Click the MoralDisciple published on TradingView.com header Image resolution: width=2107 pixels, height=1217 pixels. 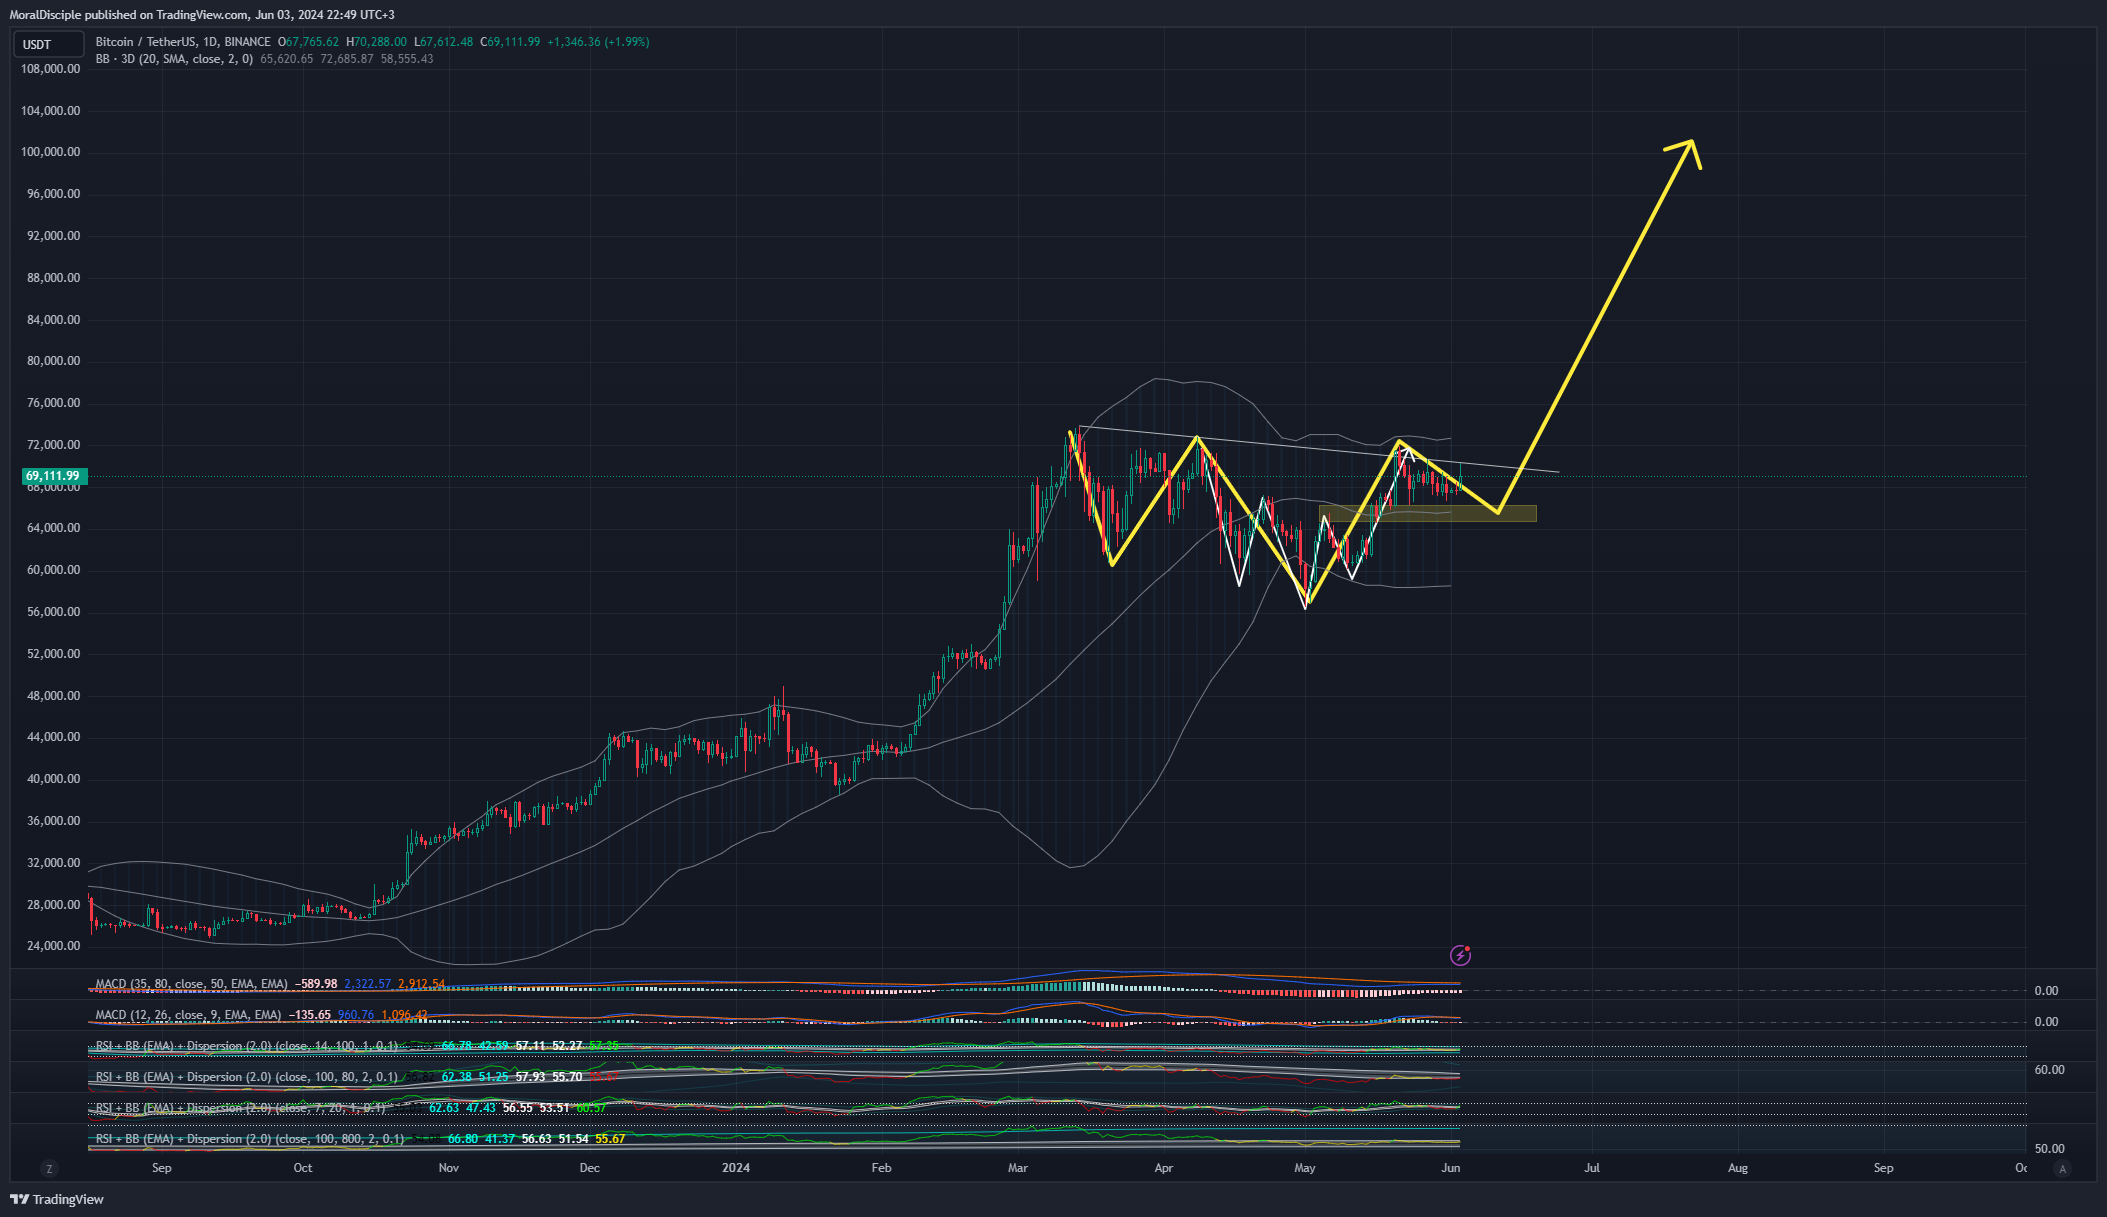pos(202,15)
